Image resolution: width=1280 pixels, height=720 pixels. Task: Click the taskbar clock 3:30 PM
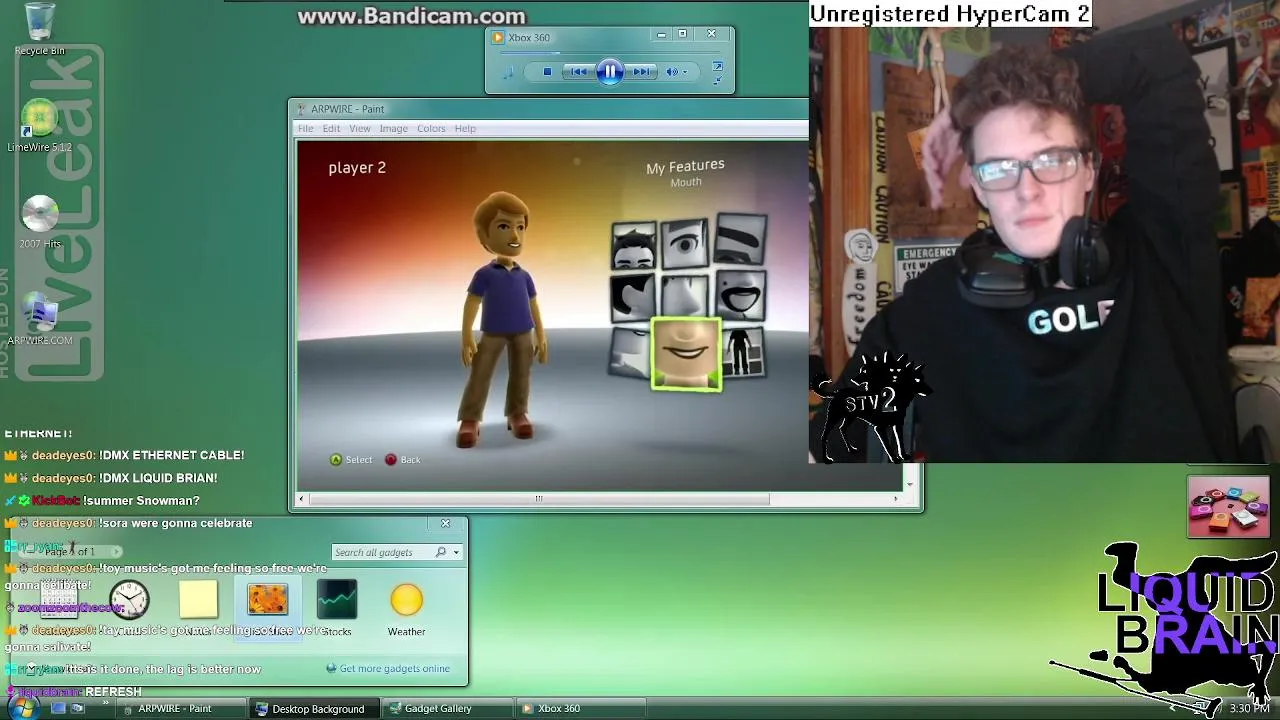[1249, 709]
